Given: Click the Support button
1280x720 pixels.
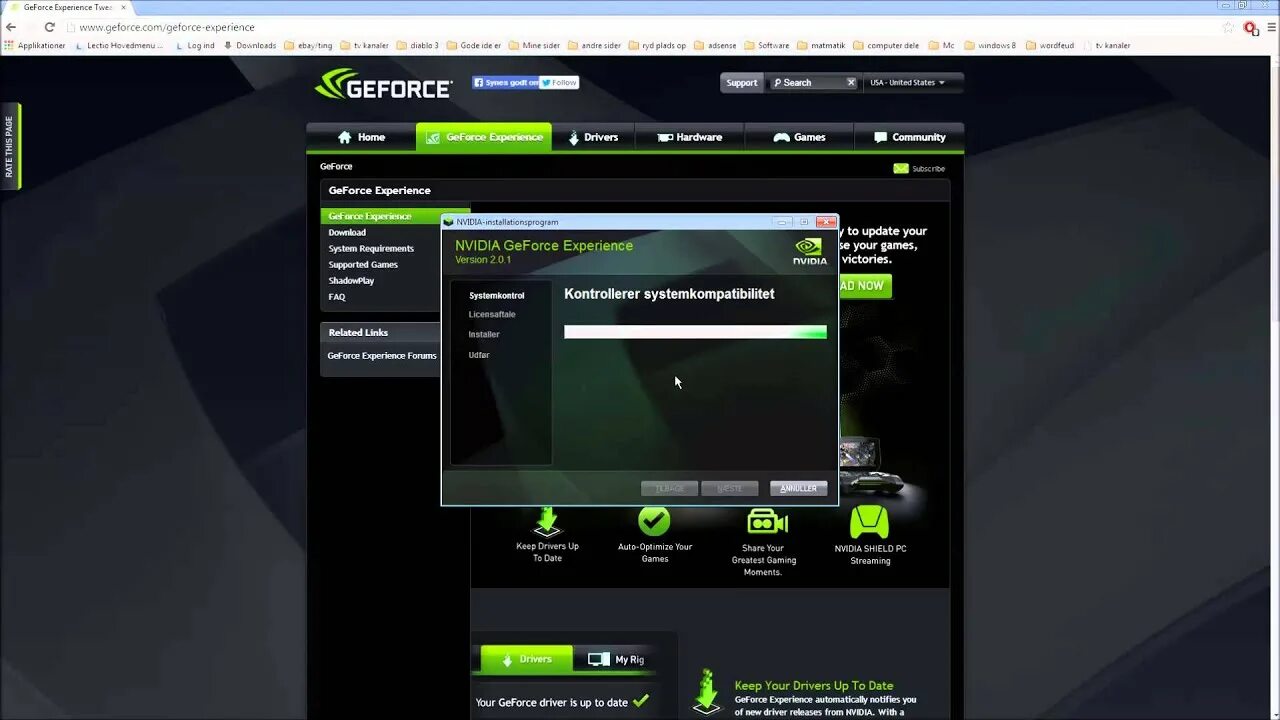Looking at the screenshot, I should coord(741,83).
